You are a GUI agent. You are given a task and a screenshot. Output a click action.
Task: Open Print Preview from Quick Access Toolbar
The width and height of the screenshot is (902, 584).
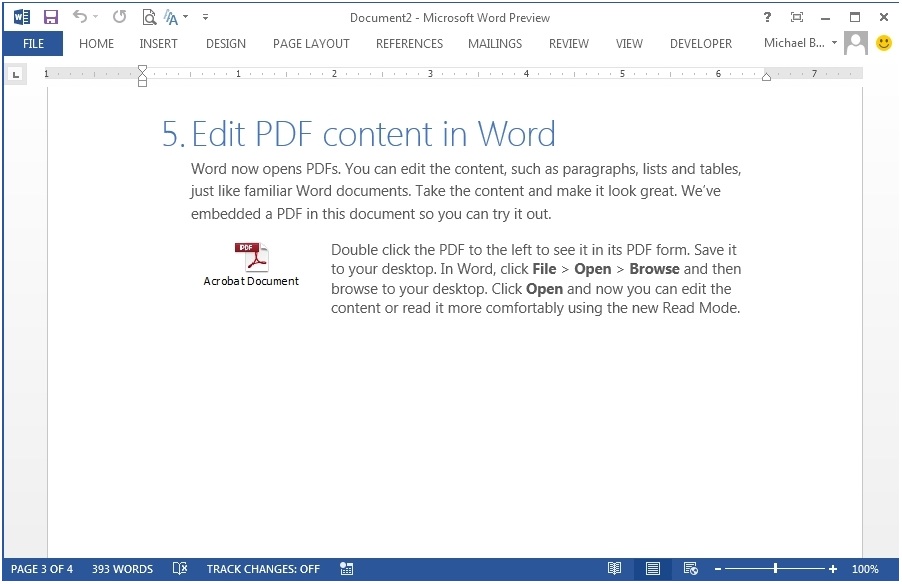[x=149, y=17]
